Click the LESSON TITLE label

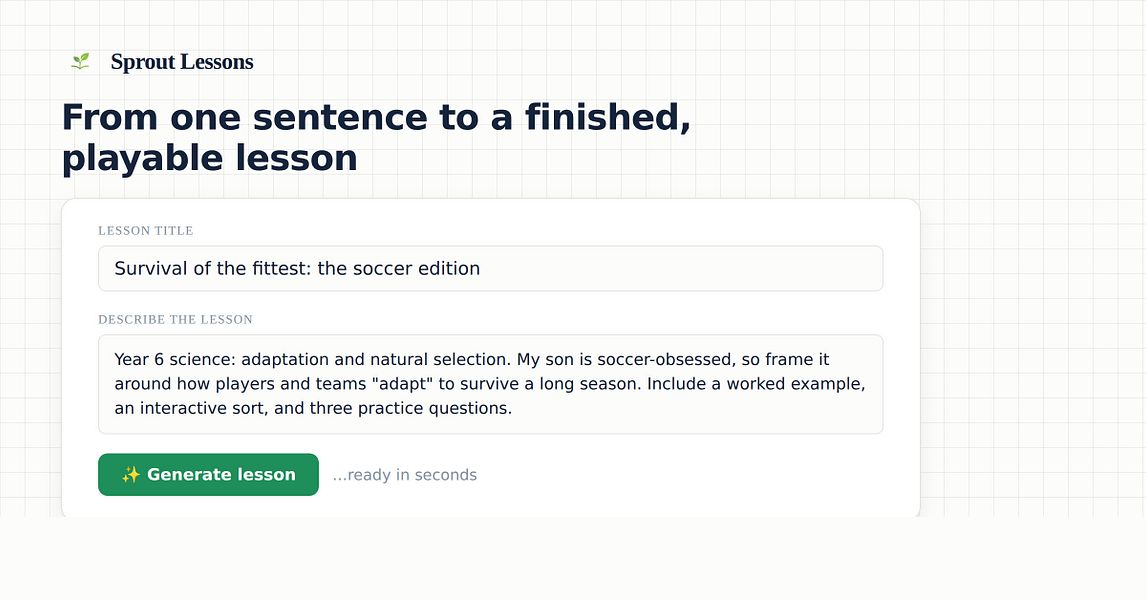tap(145, 231)
